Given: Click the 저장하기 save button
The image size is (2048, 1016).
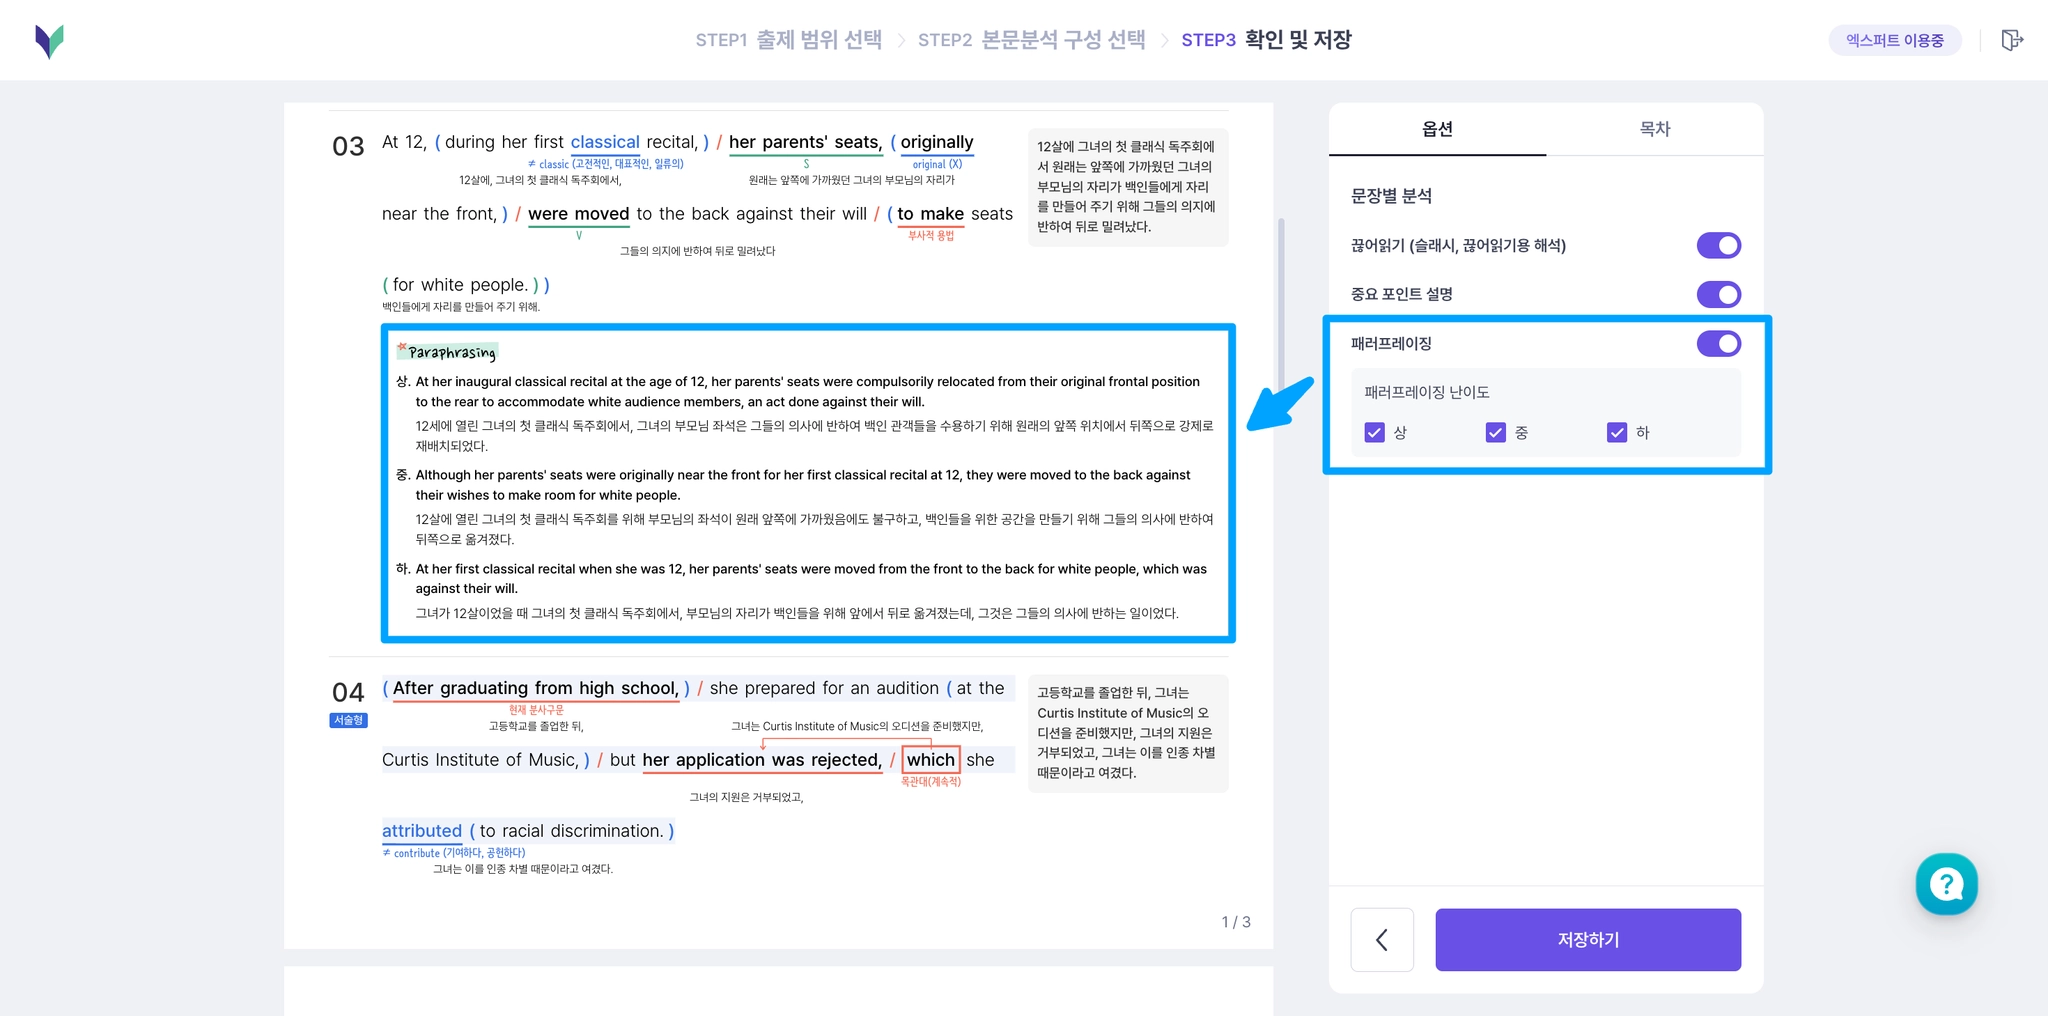Looking at the screenshot, I should point(1588,940).
